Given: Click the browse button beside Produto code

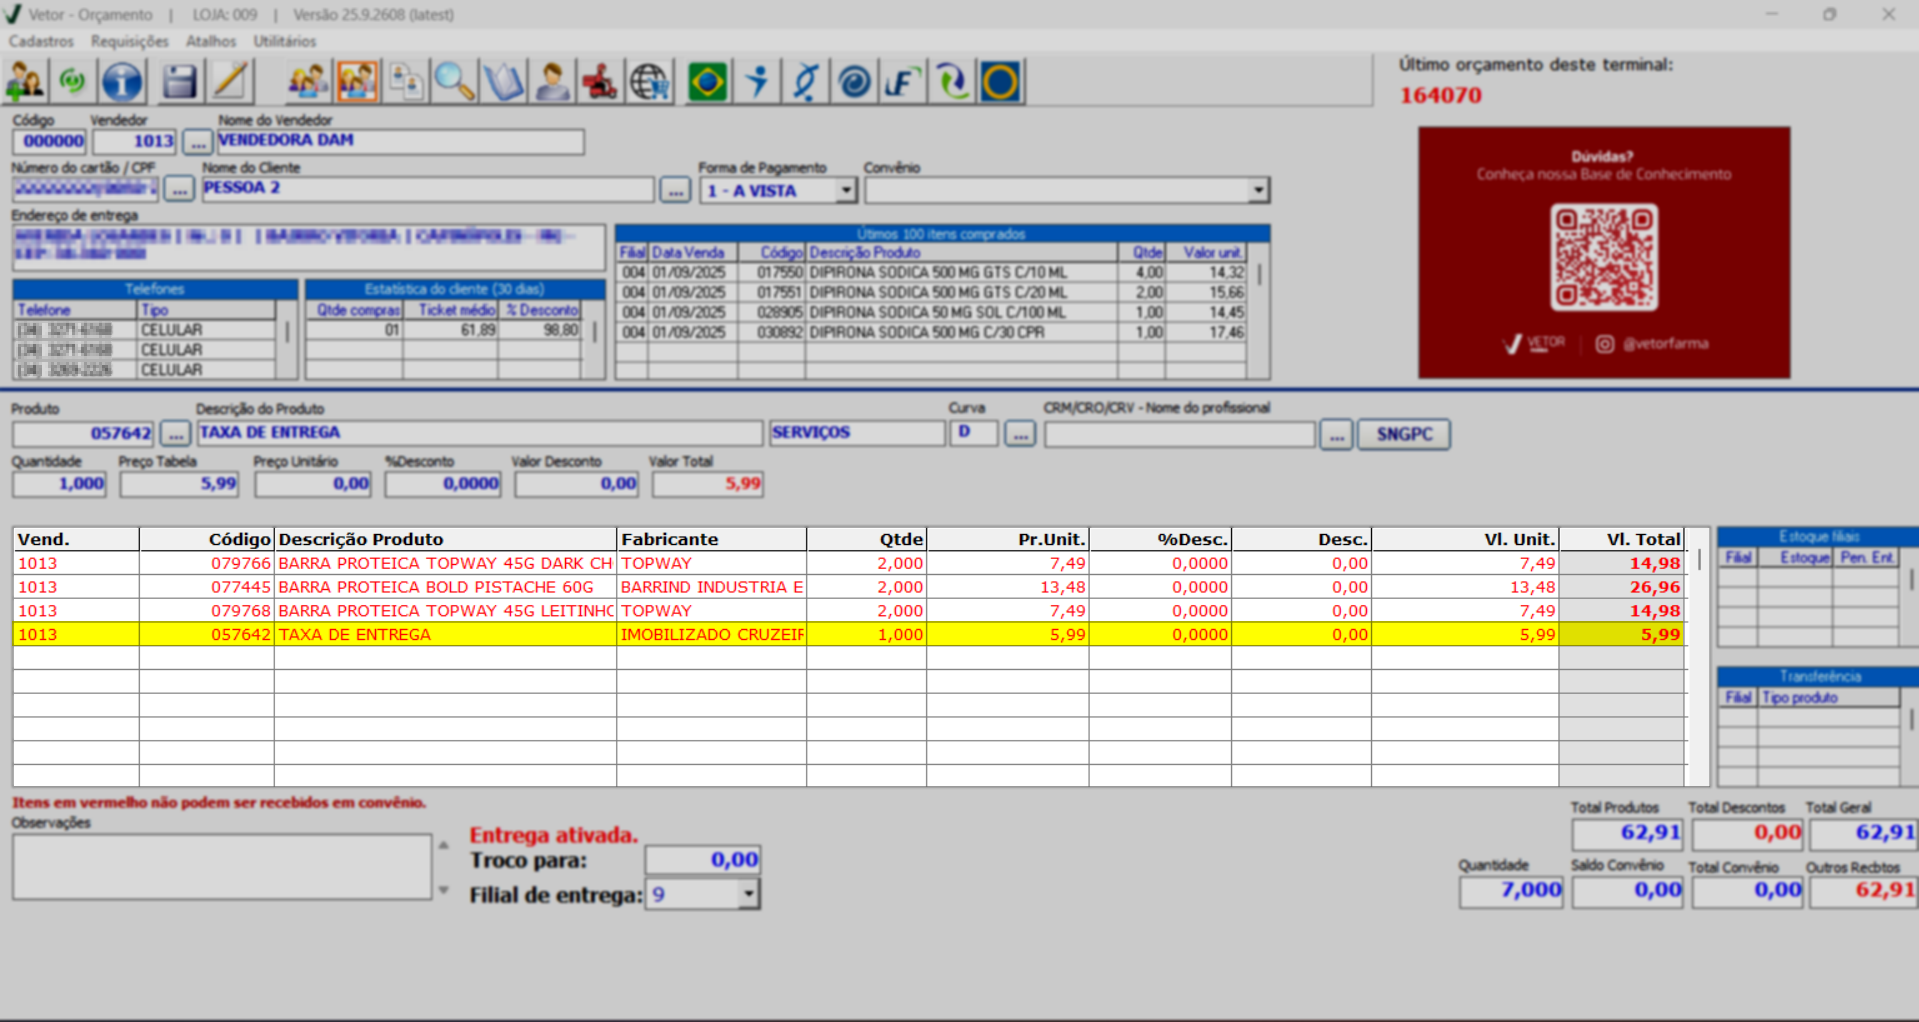Looking at the screenshot, I should pyautogui.click(x=175, y=434).
